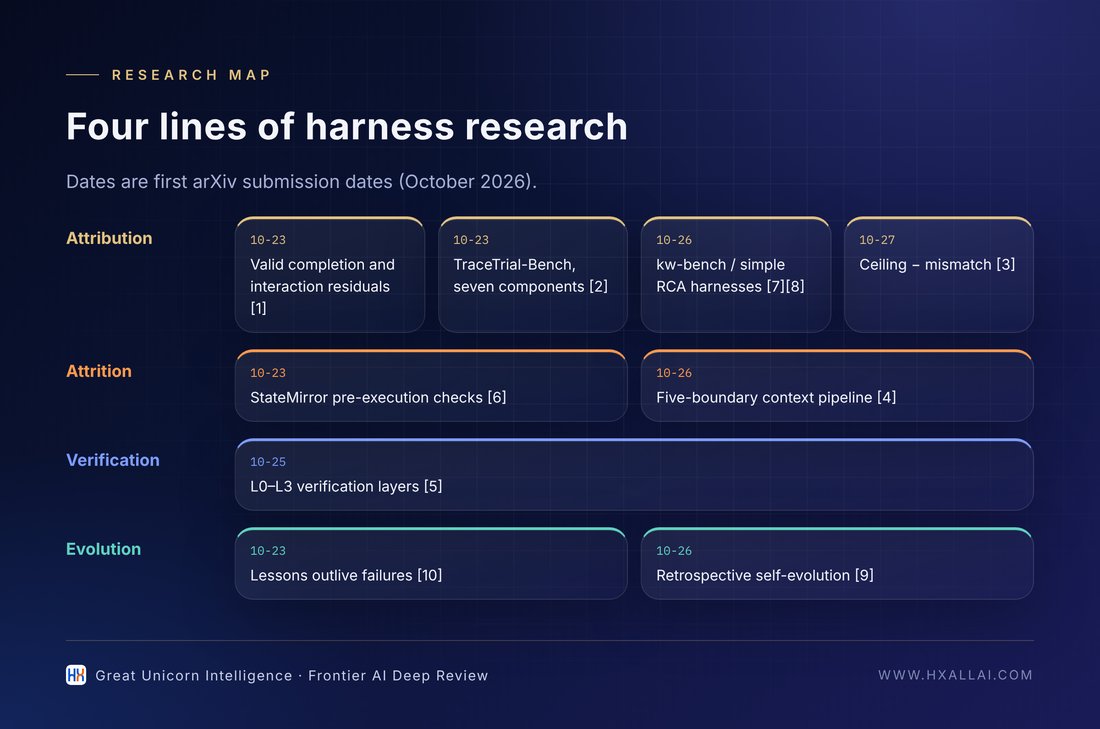Viewport: 1100px width, 729px height.
Task: Select 'StateMirror pre-execution checks [6]' card
Action: (x=431, y=385)
